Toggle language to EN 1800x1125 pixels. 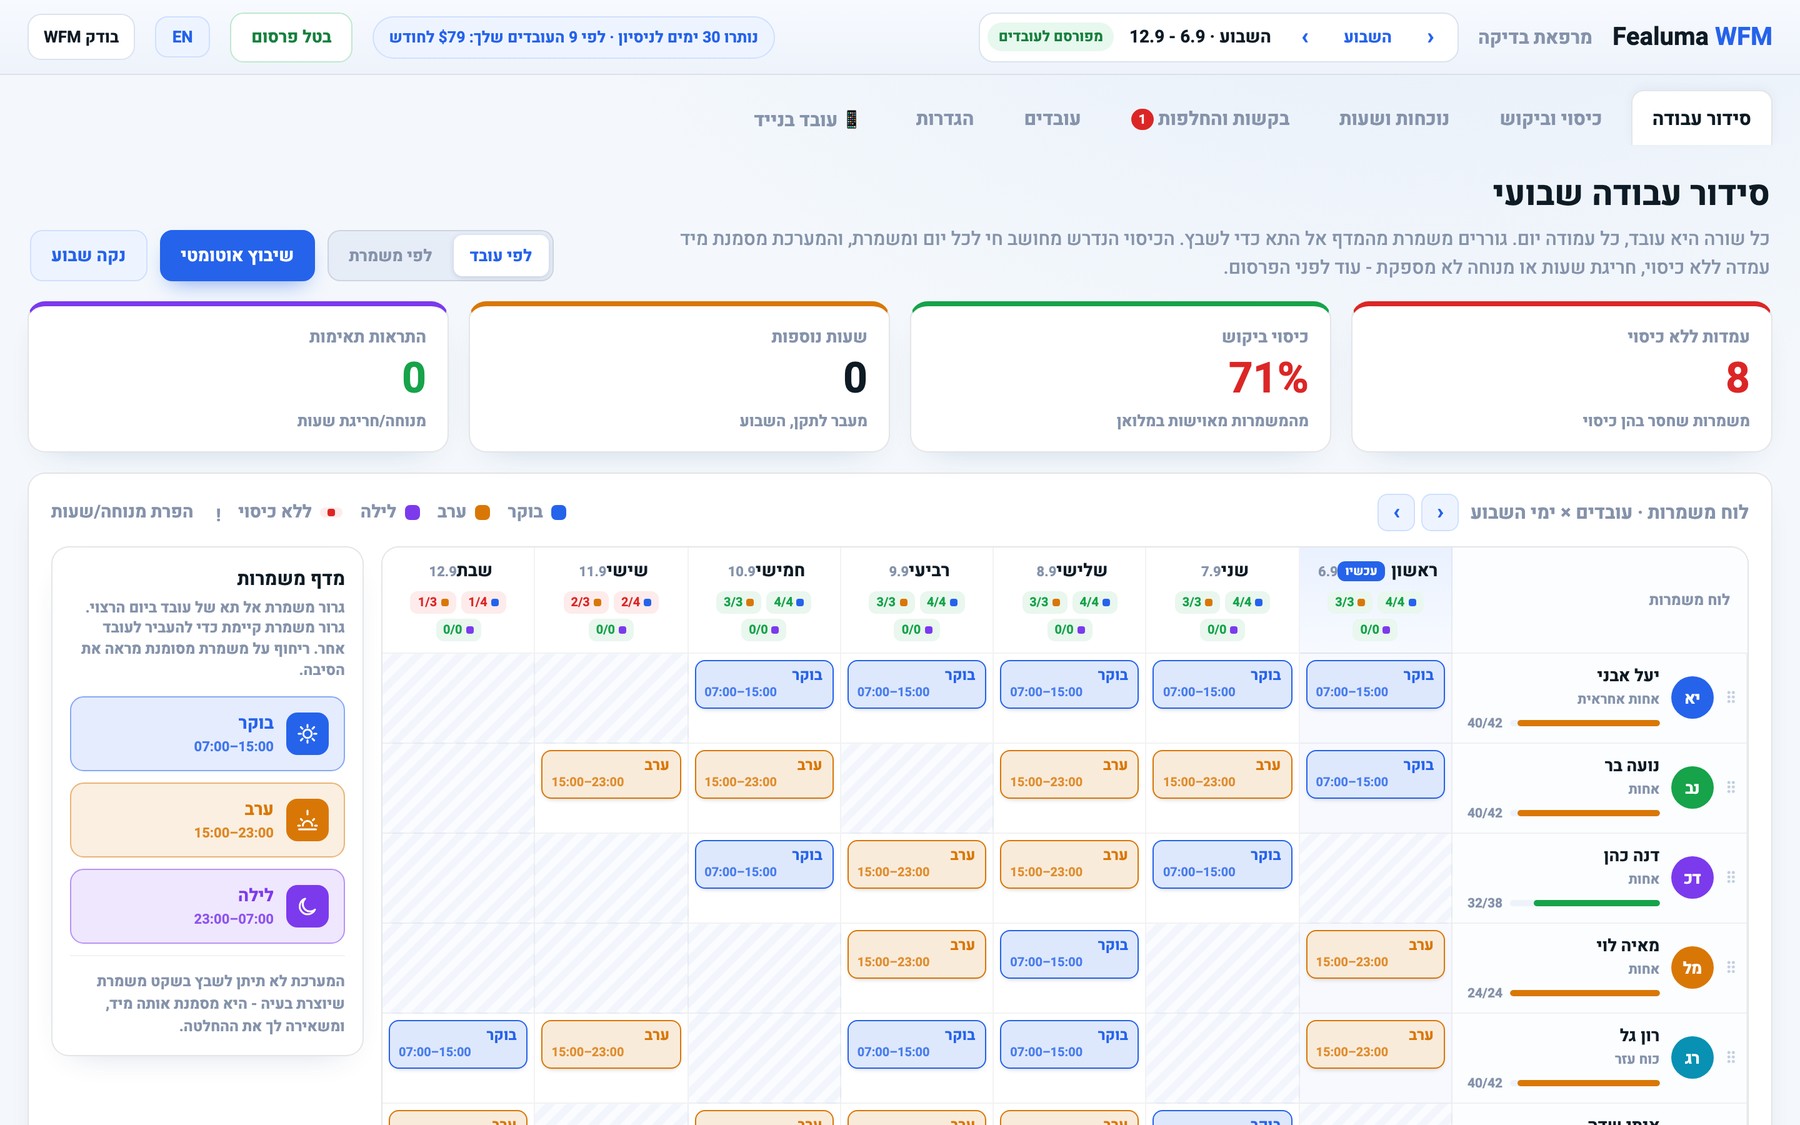tap(182, 37)
